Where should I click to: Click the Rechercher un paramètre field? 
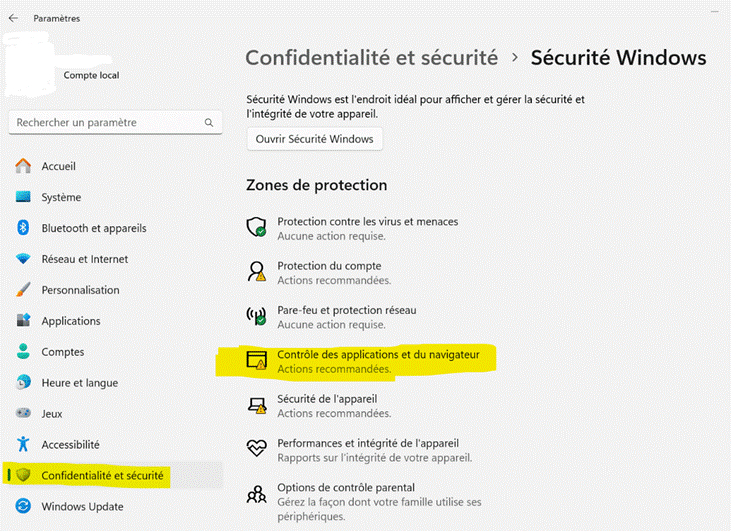tap(115, 123)
